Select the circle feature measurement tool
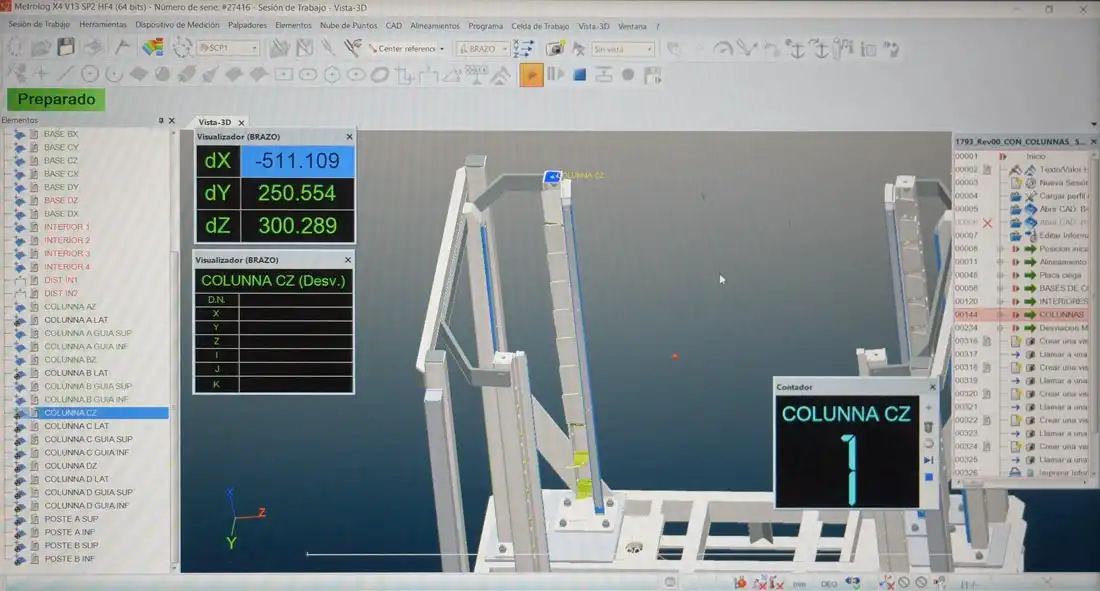The height and width of the screenshot is (591, 1100). pyautogui.click(x=90, y=74)
